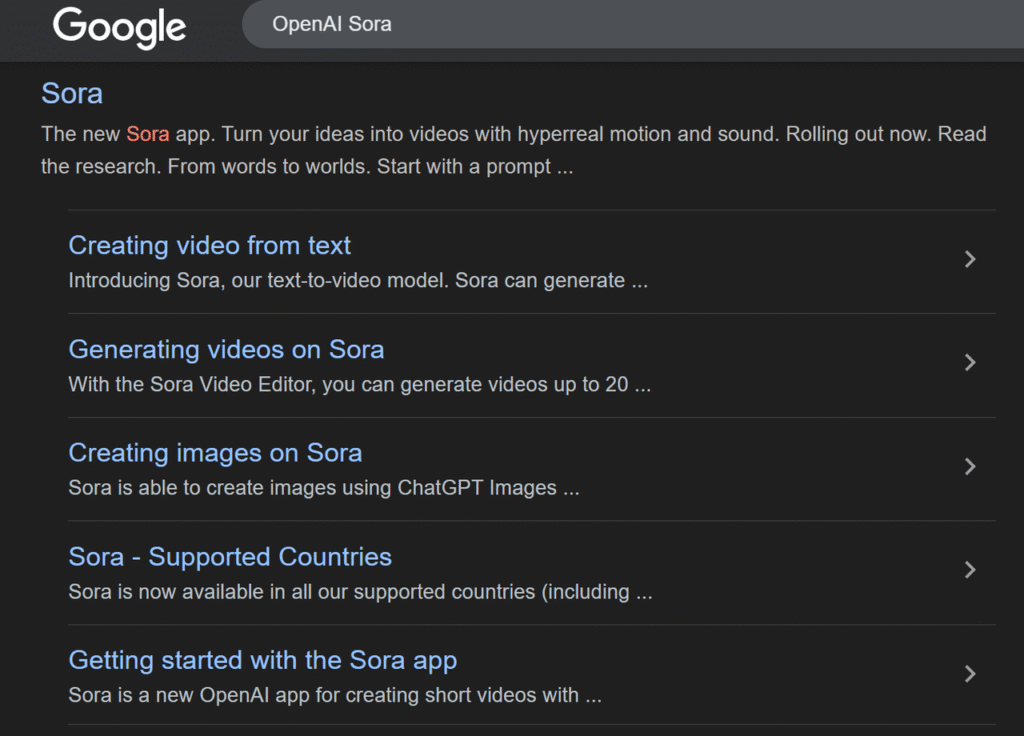Open the Creating images on Sora link
The image size is (1024, 736).
tap(215, 453)
